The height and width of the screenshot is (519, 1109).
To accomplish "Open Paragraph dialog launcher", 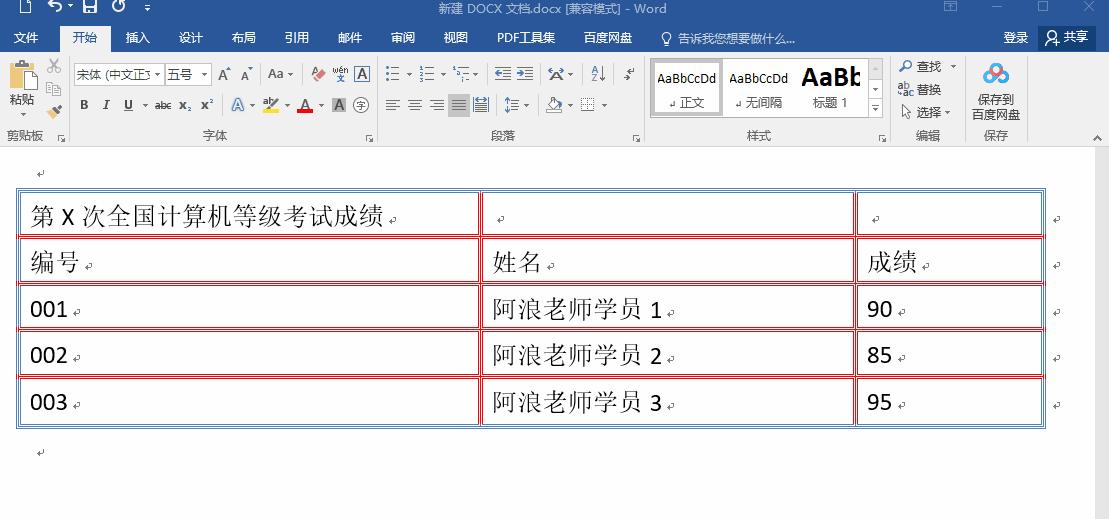I will 637,139.
